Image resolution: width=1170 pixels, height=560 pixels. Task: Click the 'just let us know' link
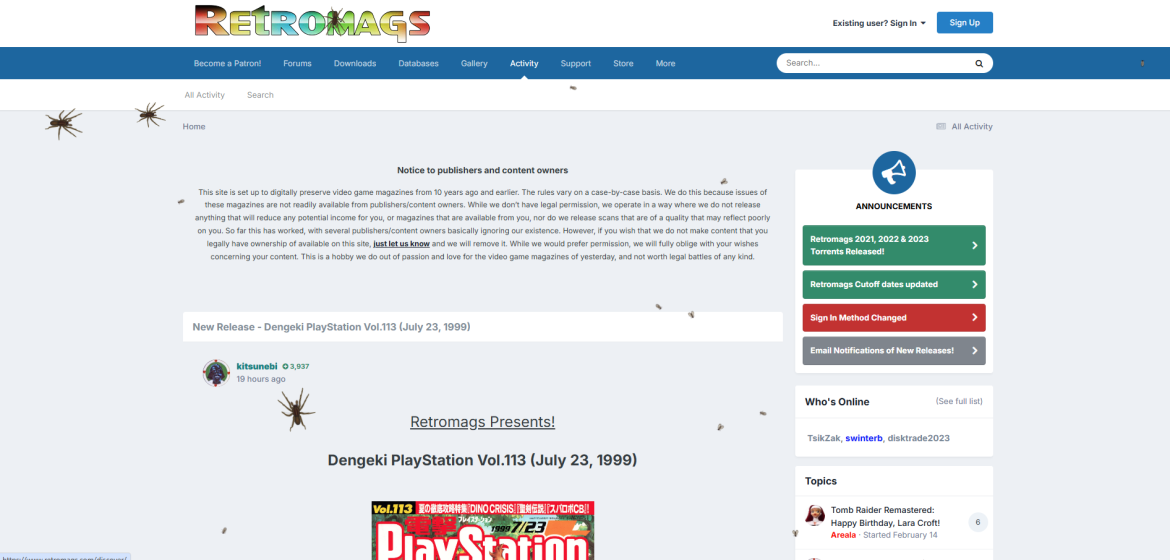[x=401, y=243]
